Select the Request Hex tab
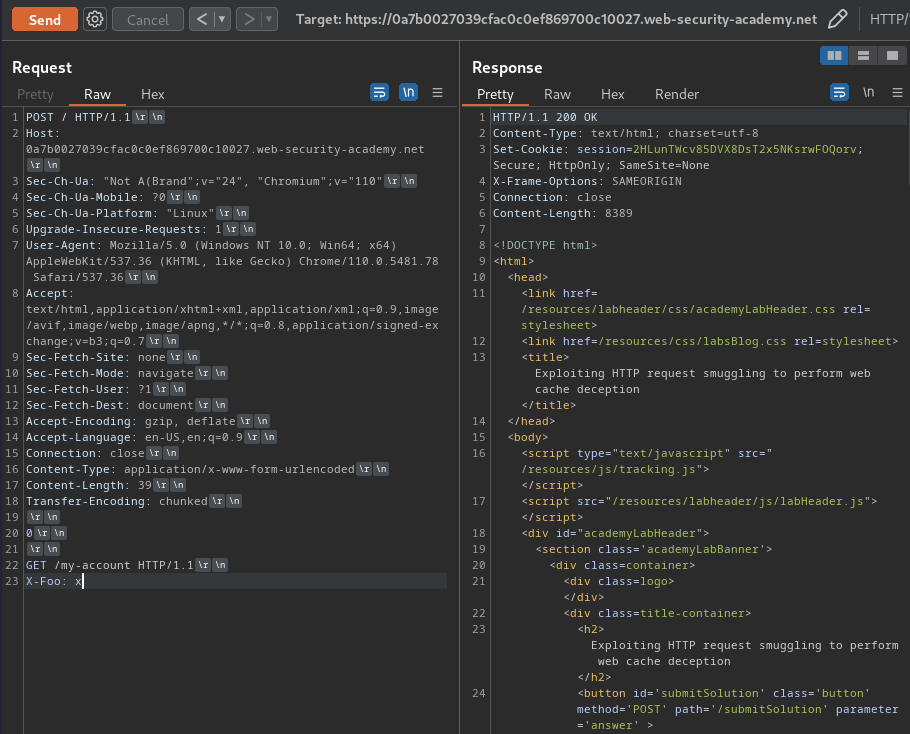The width and height of the screenshot is (910, 734). pos(153,94)
